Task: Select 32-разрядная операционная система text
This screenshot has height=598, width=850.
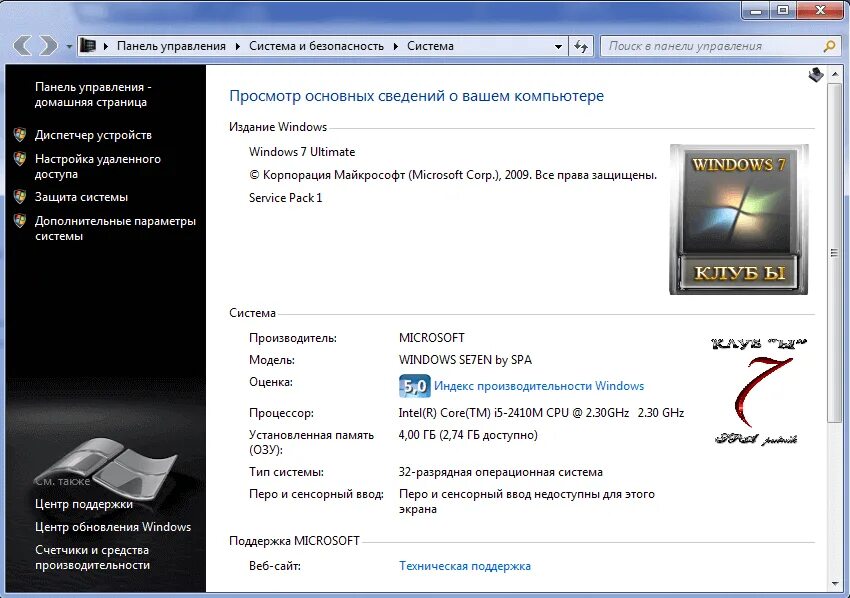Action: [500, 472]
